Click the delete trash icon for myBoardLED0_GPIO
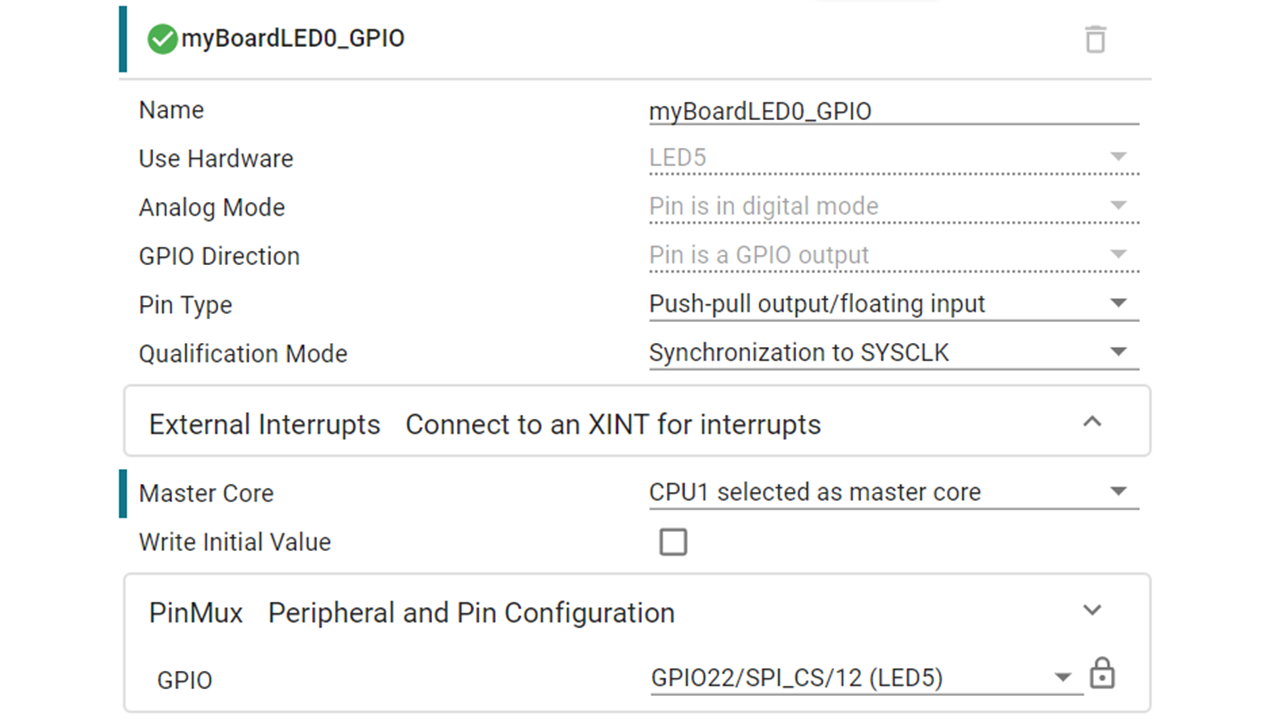Screen dimensions: 1280x720 (1095, 38)
